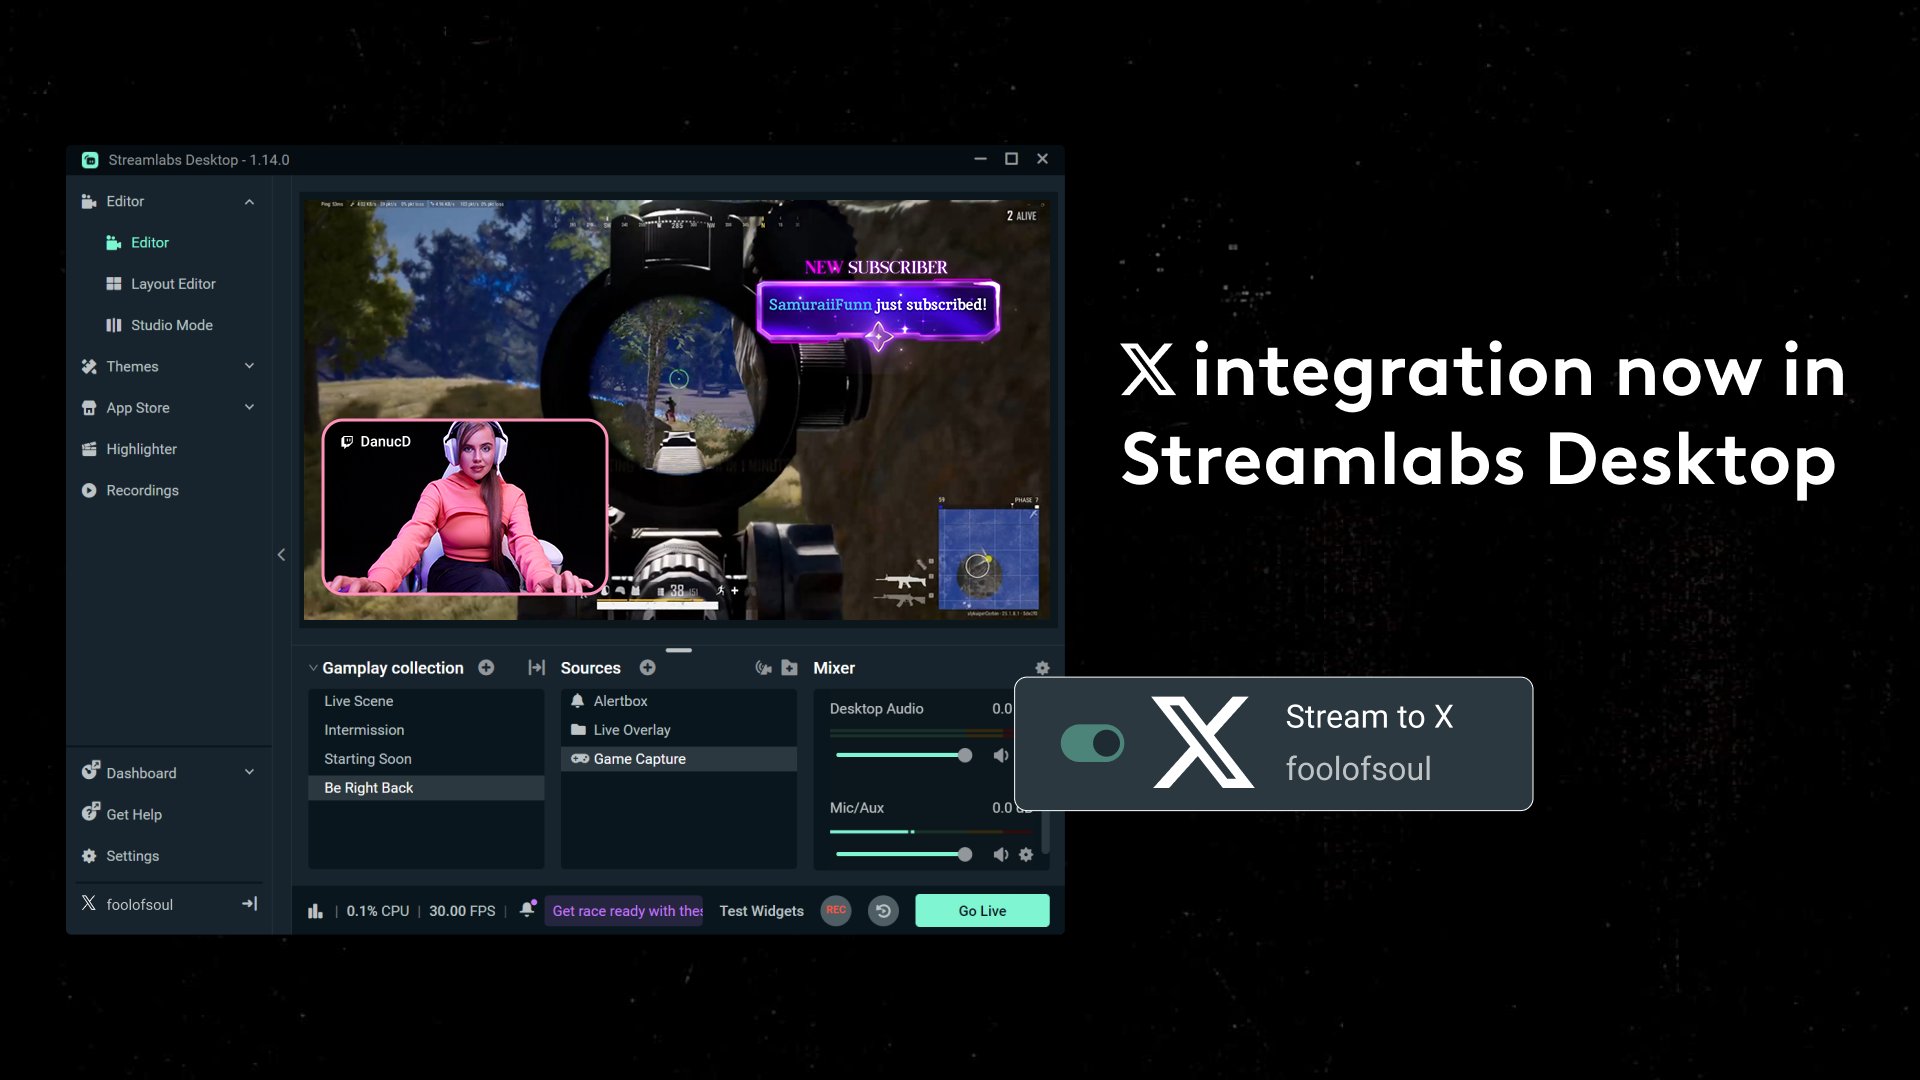The height and width of the screenshot is (1080, 1920).
Task: Click the Alertbox source icon
Action: (x=578, y=700)
